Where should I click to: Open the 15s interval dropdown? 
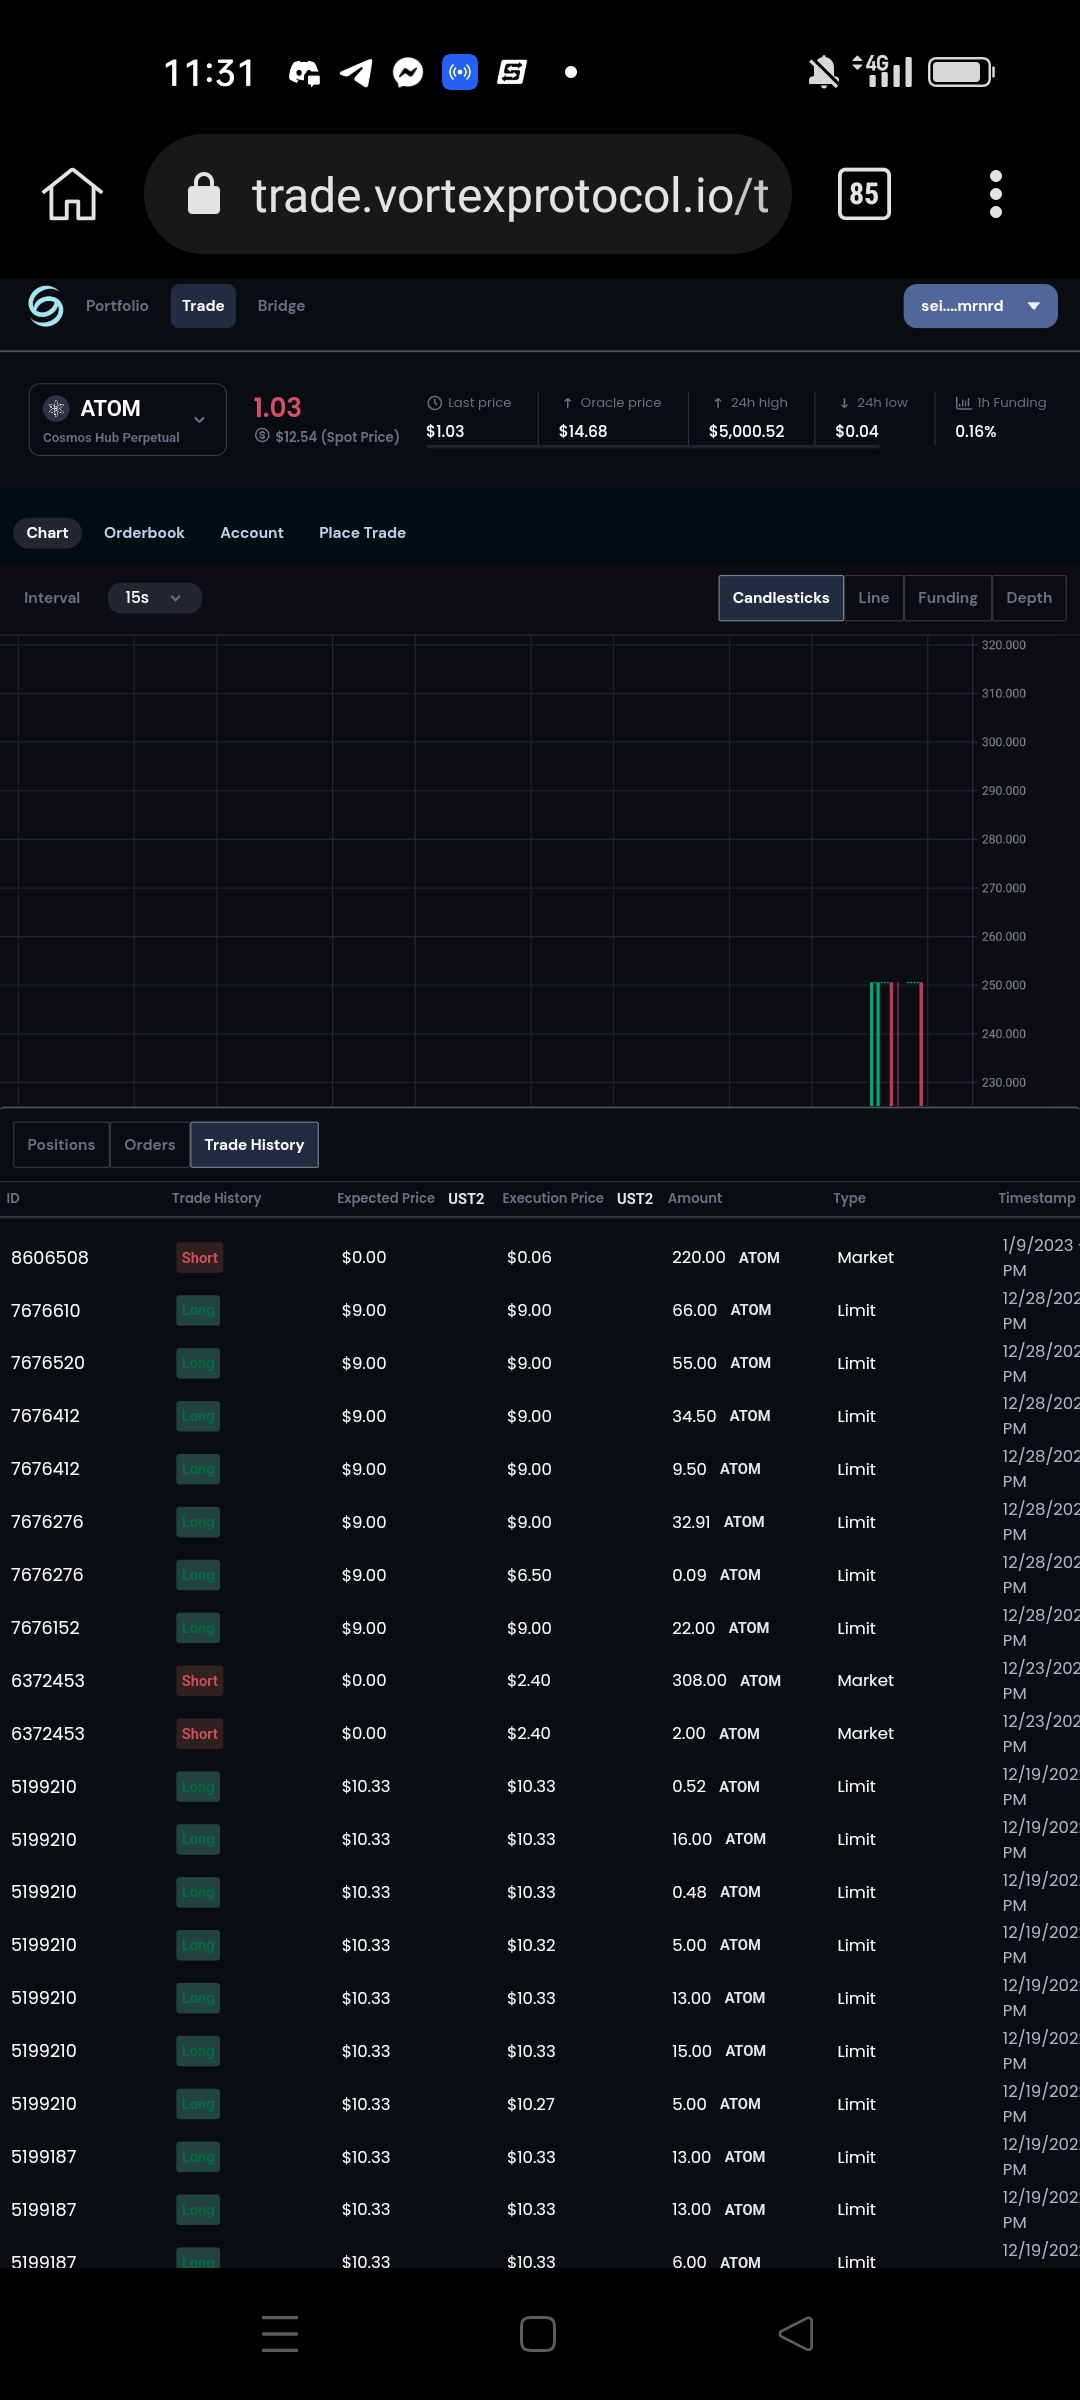click(154, 598)
